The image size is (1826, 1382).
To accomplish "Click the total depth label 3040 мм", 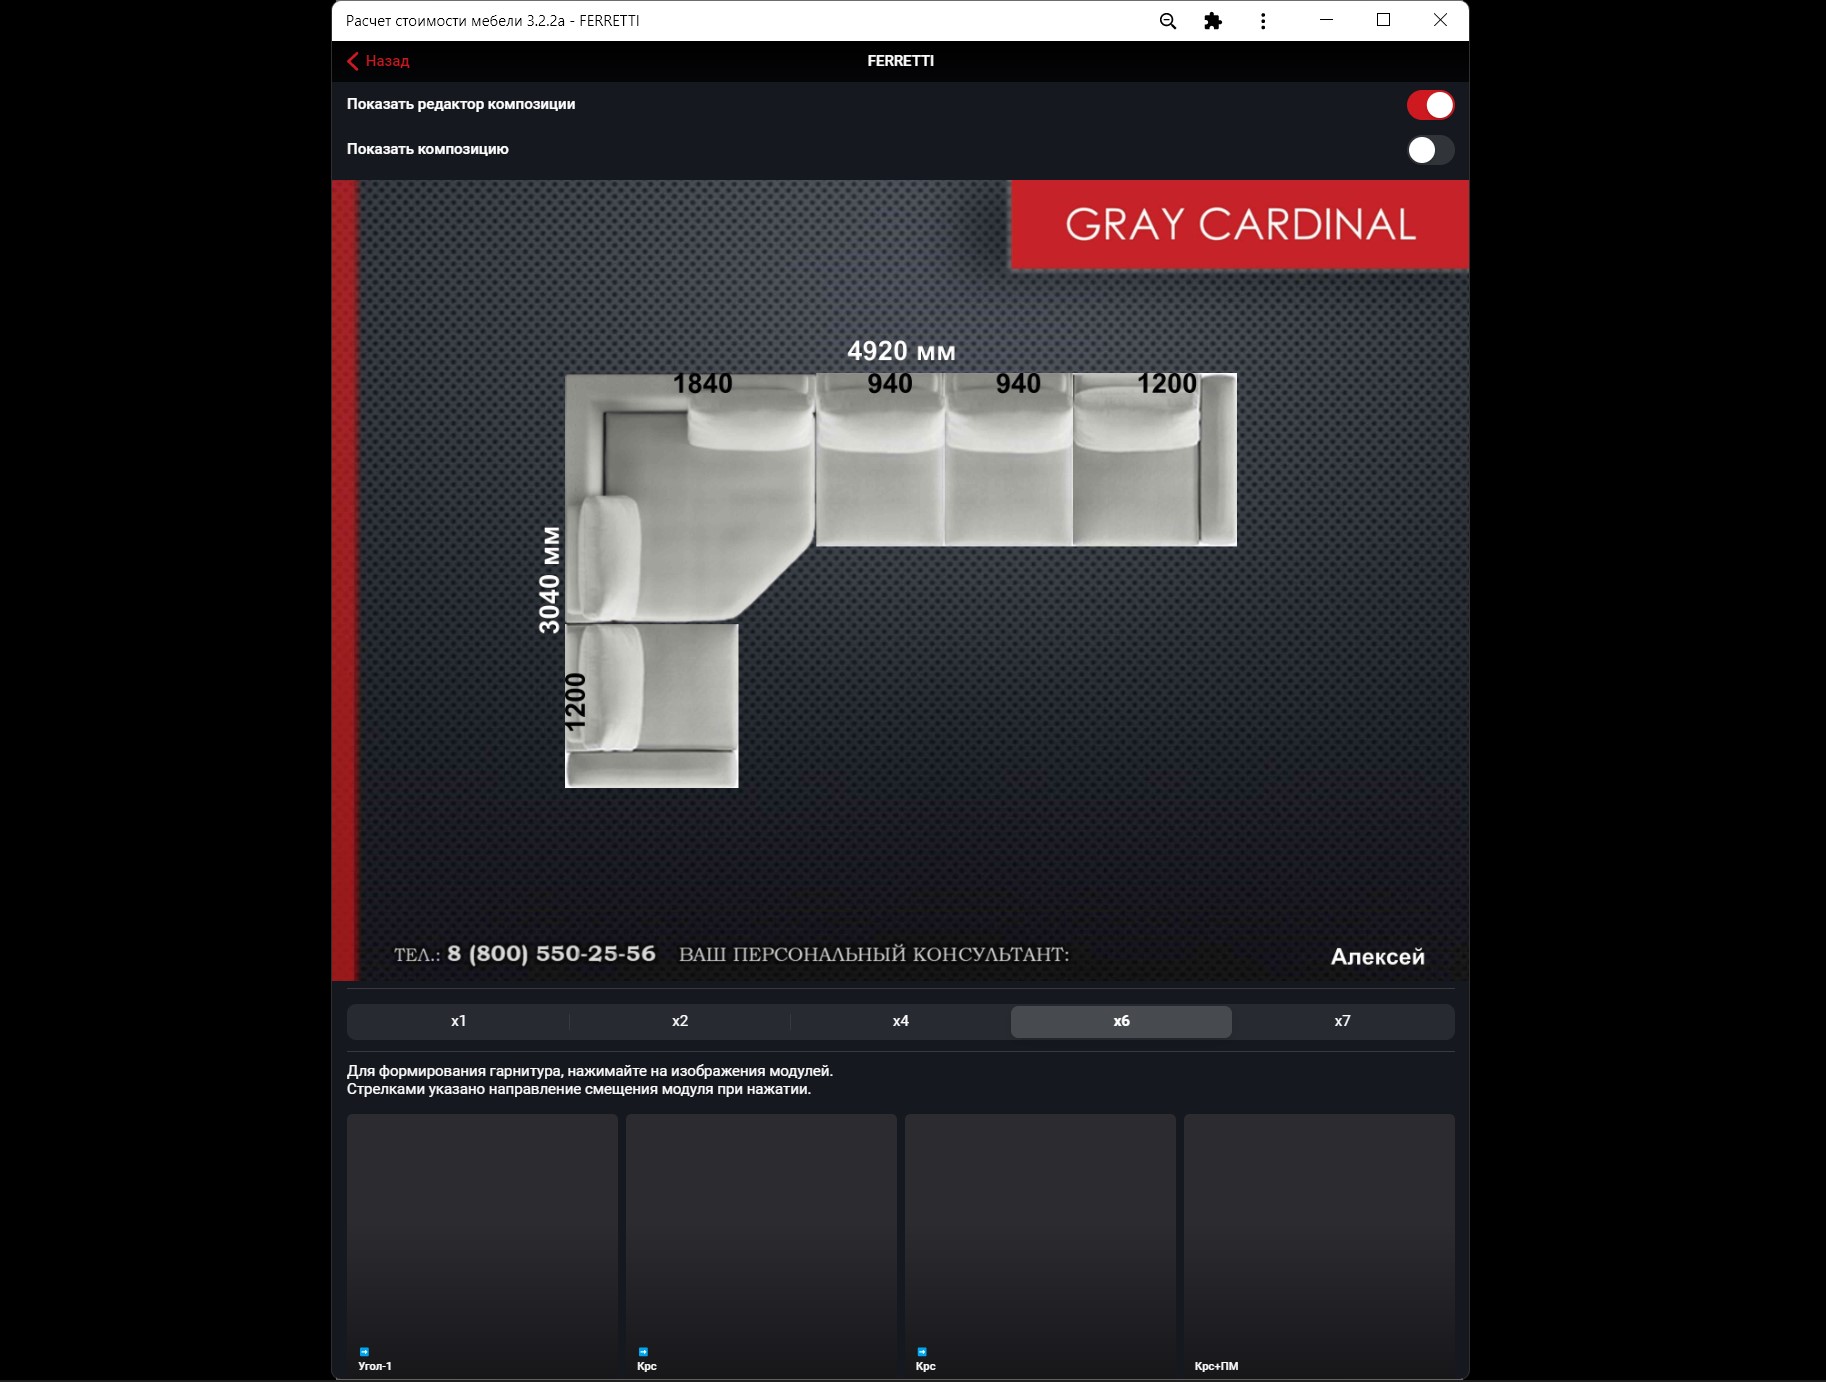I will [549, 579].
